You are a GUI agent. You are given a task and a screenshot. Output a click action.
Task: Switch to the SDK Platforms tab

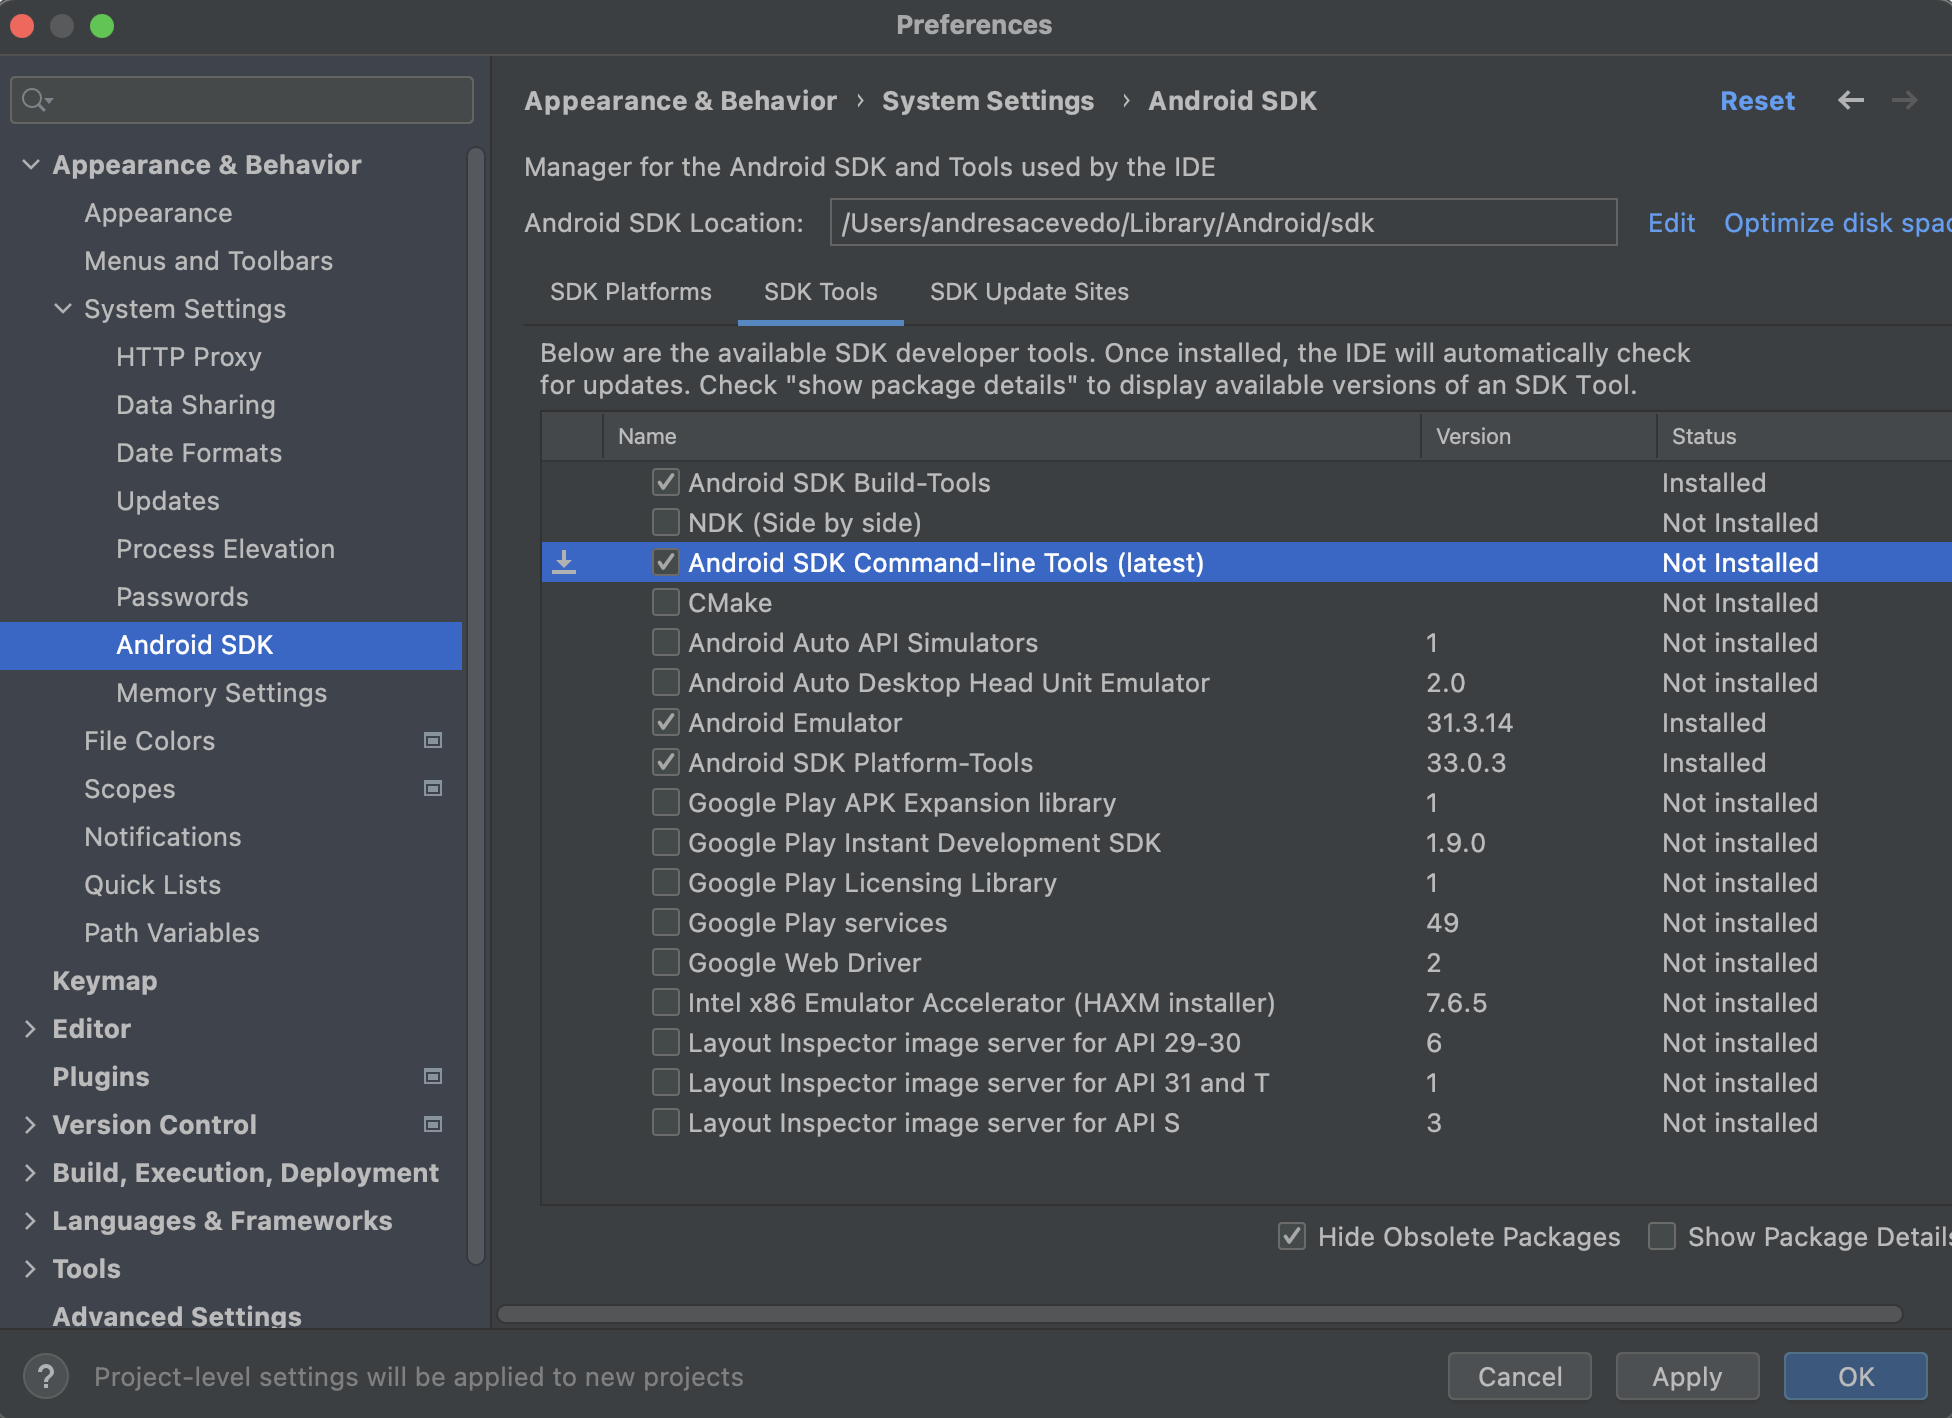click(x=630, y=292)
